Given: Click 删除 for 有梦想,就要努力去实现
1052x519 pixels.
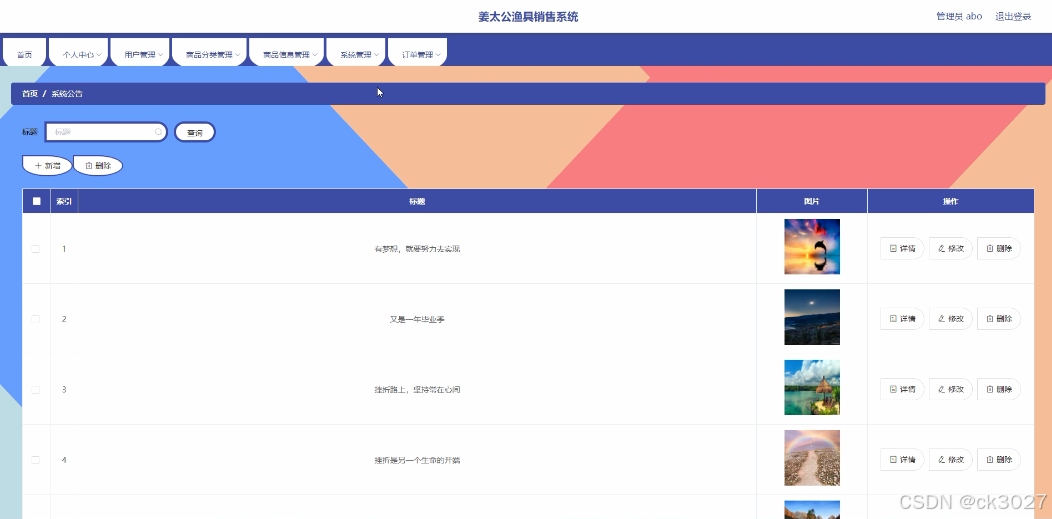Looking at the screenshot, I should 999,248.
